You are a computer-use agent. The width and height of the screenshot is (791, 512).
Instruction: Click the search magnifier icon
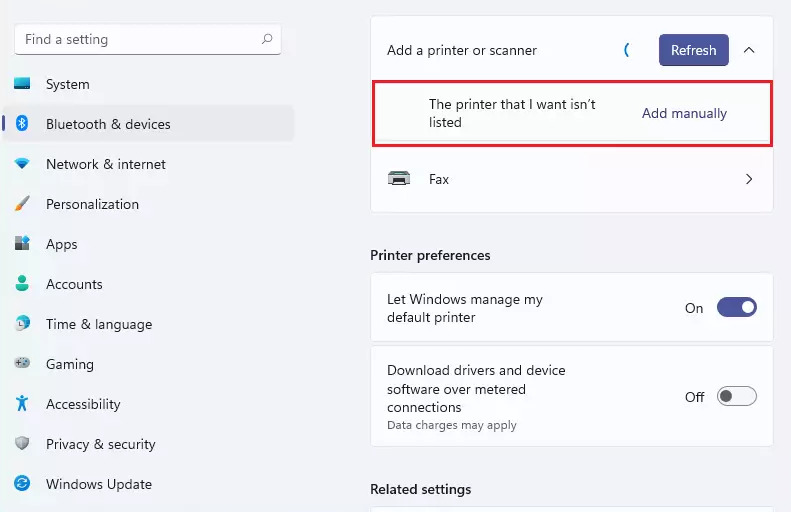[x=267, y=40]
